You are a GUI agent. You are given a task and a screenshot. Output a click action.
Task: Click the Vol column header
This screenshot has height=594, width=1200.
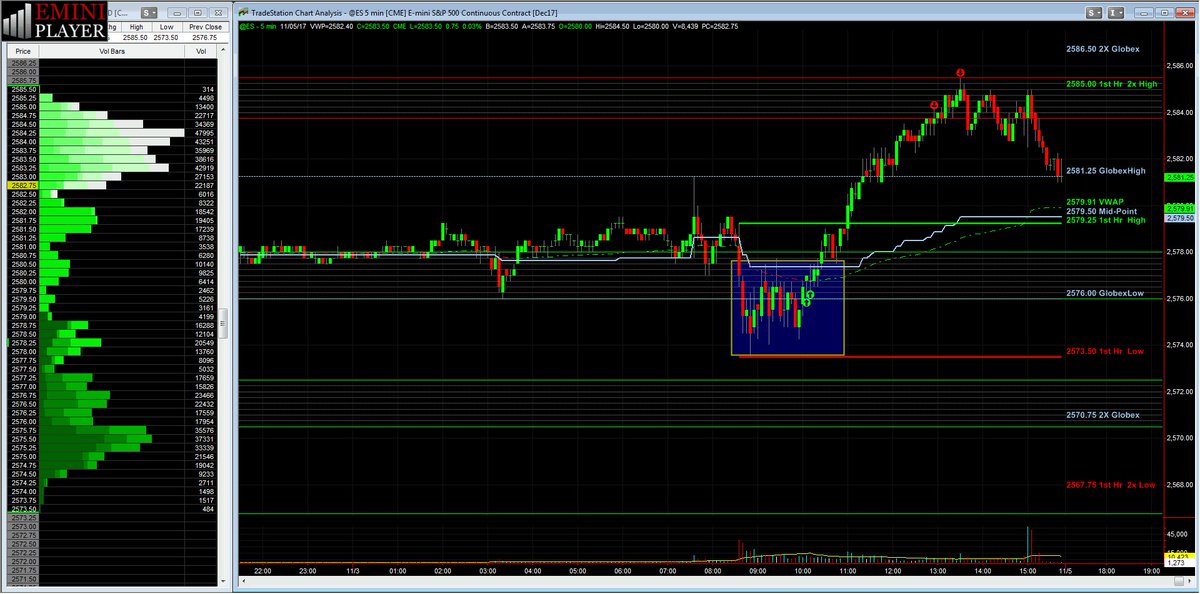tap(201, 49)
